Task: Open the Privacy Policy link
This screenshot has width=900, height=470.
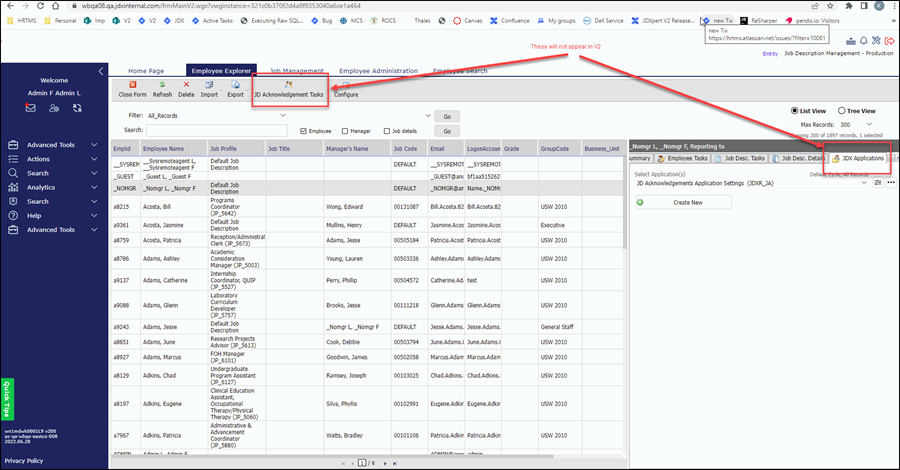Action: [x=24, y=460]
